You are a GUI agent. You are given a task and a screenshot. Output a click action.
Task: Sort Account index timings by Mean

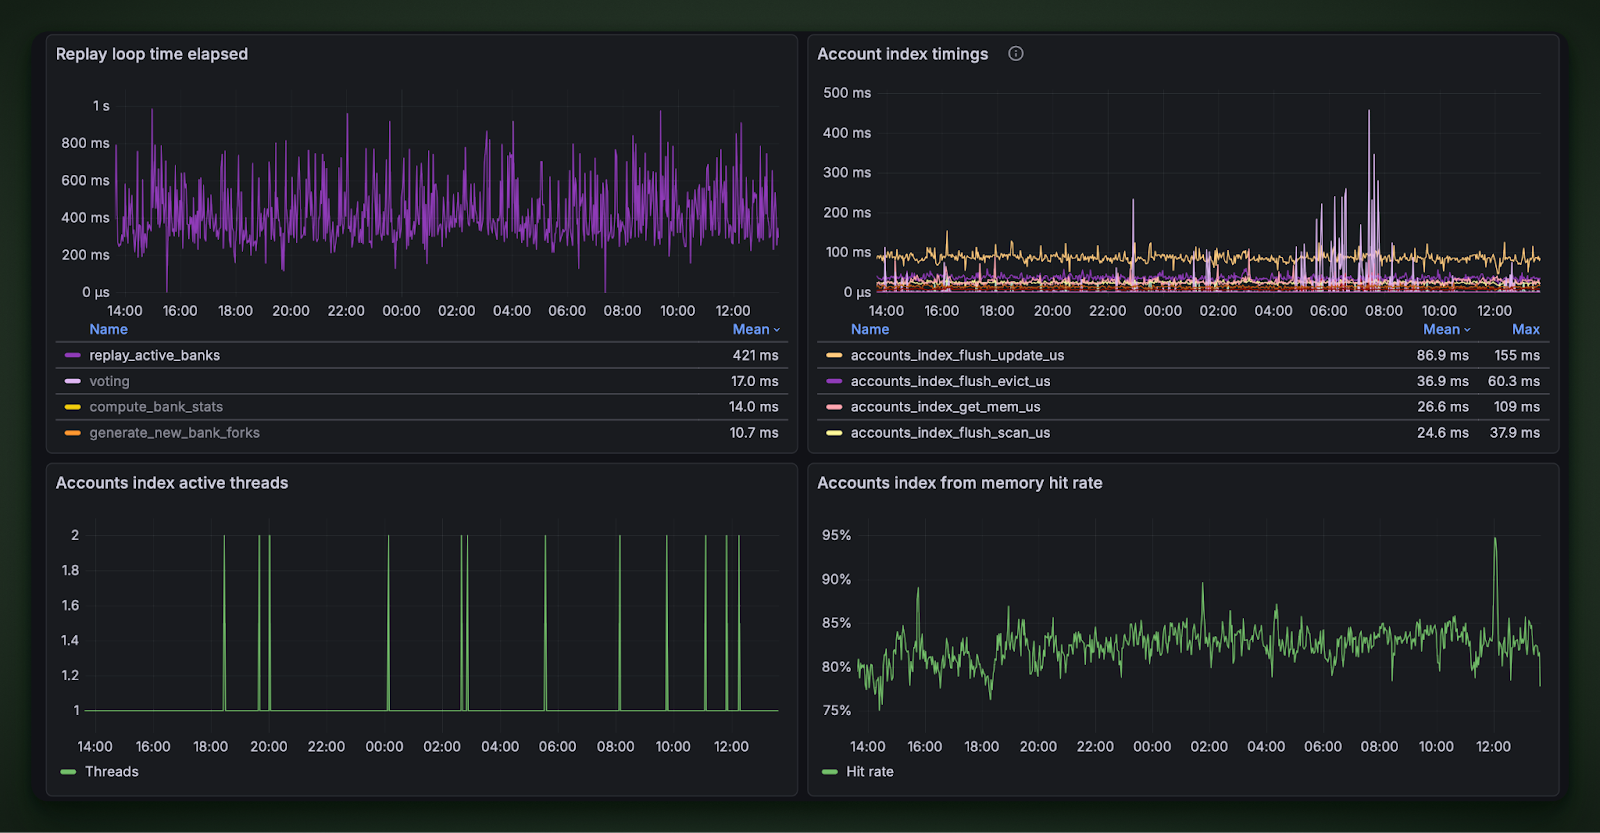(1446, 329)
